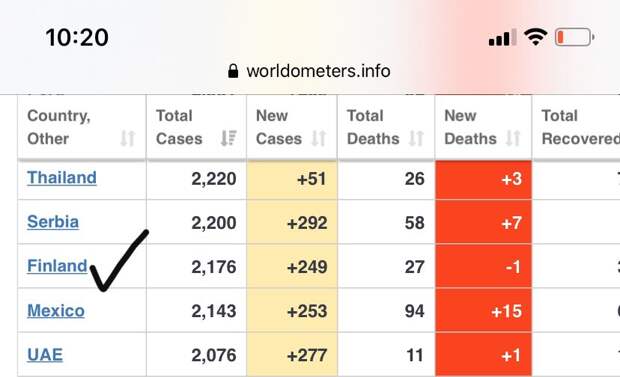Tap the lock icon beside the URL
The width and height of the screenshot is (620, 377).
233,71
